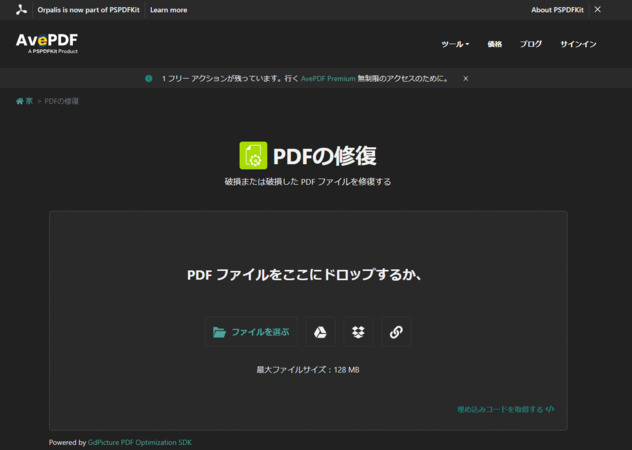The height and width of the screenshot is (450, 632).
Task: Click the info icon in notification banner
Action: pyautogui.click(x=149, y=78)
